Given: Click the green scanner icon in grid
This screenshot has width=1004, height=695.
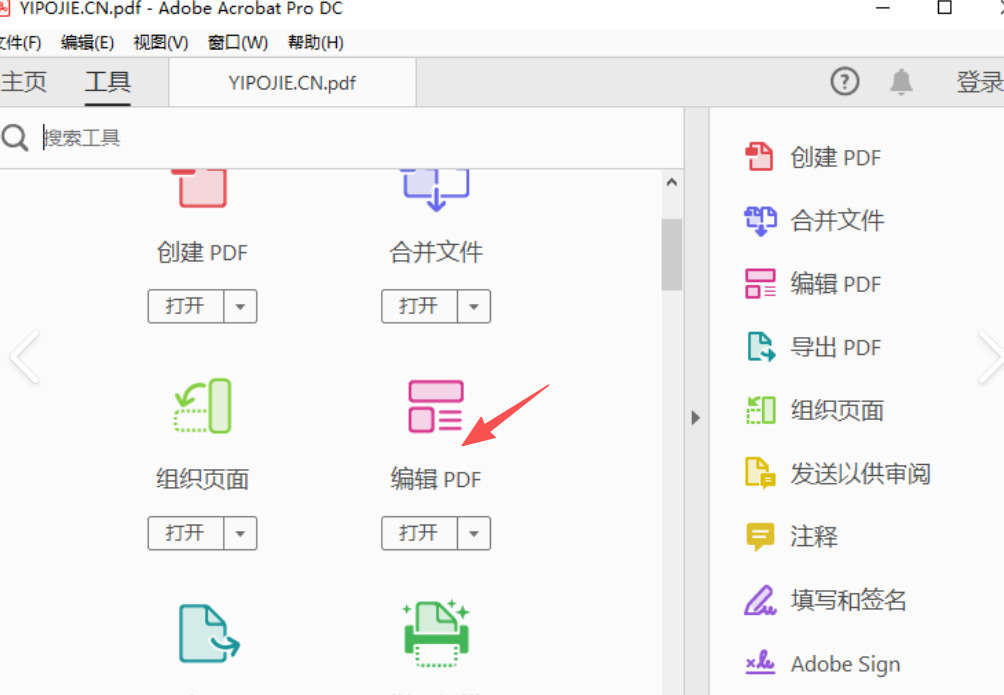Looking at the screenshot, I should (436, 634).
